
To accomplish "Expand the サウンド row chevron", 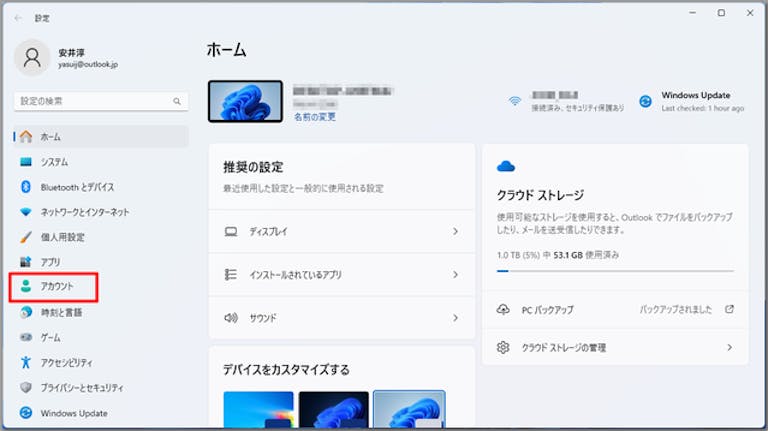I will (x=456, y=318).
